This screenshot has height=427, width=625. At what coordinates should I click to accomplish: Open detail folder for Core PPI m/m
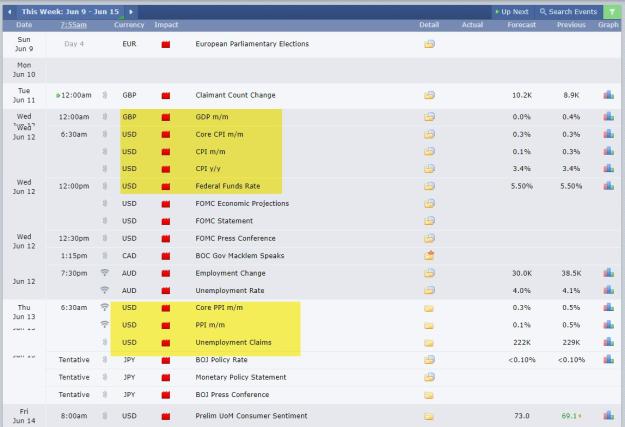tap(428, 308)
